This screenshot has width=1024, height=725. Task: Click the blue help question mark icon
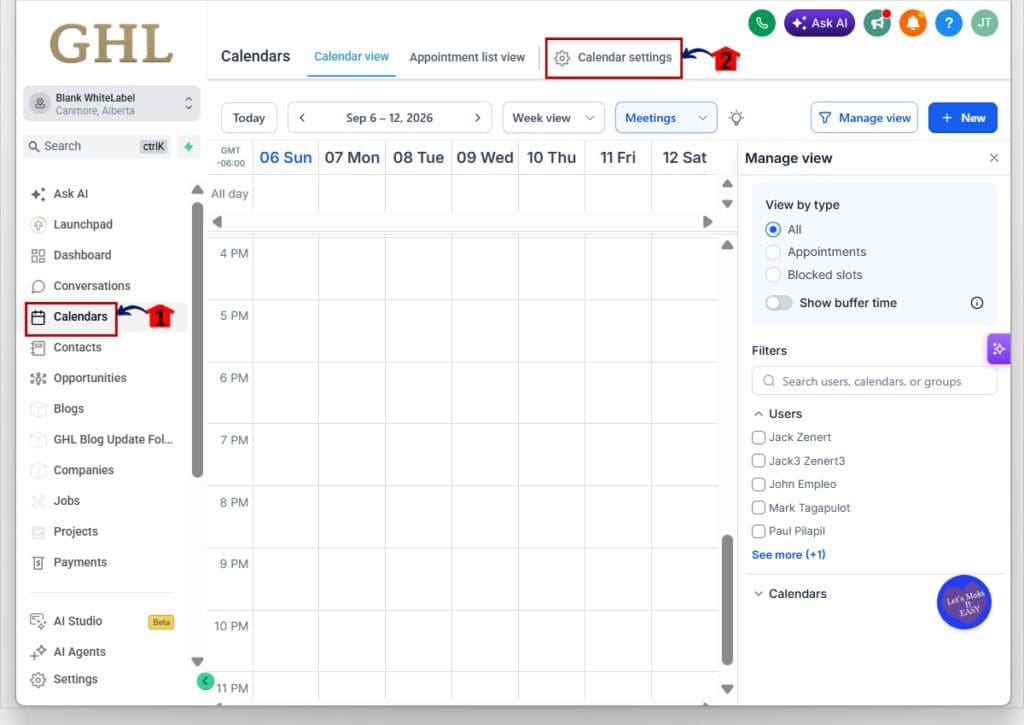pos(948,24)
